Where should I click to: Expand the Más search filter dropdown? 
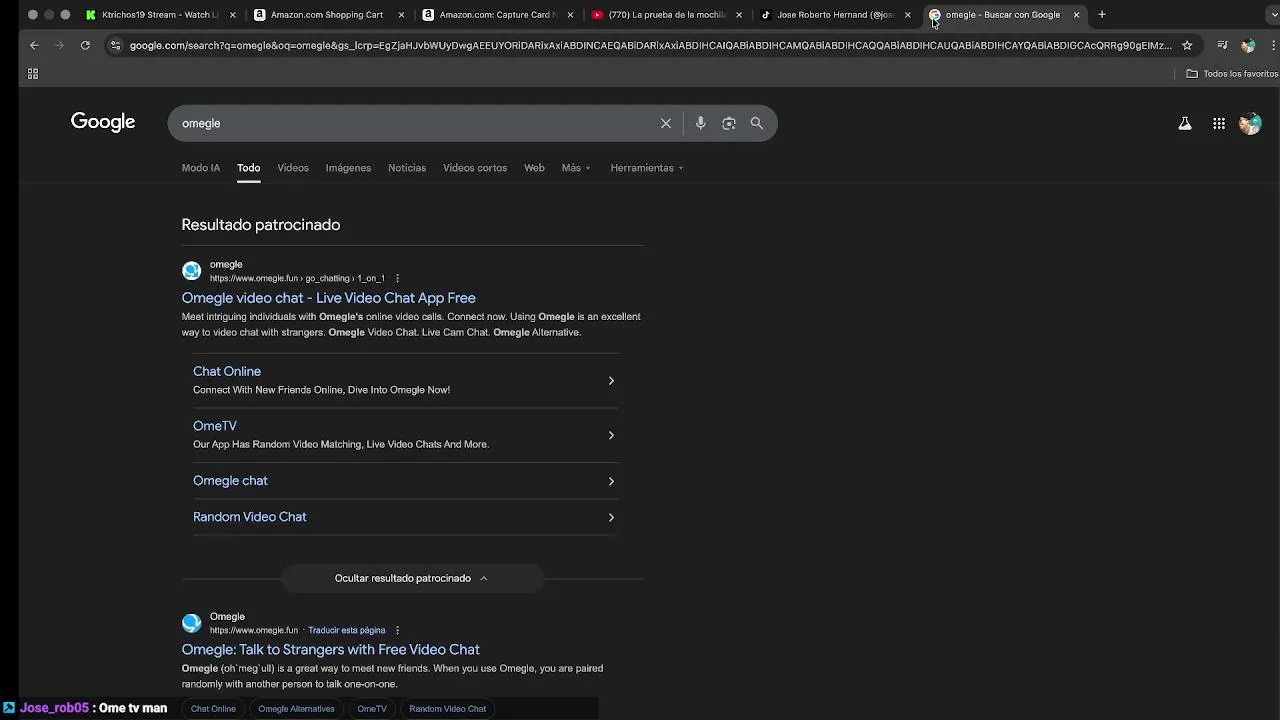576,168
